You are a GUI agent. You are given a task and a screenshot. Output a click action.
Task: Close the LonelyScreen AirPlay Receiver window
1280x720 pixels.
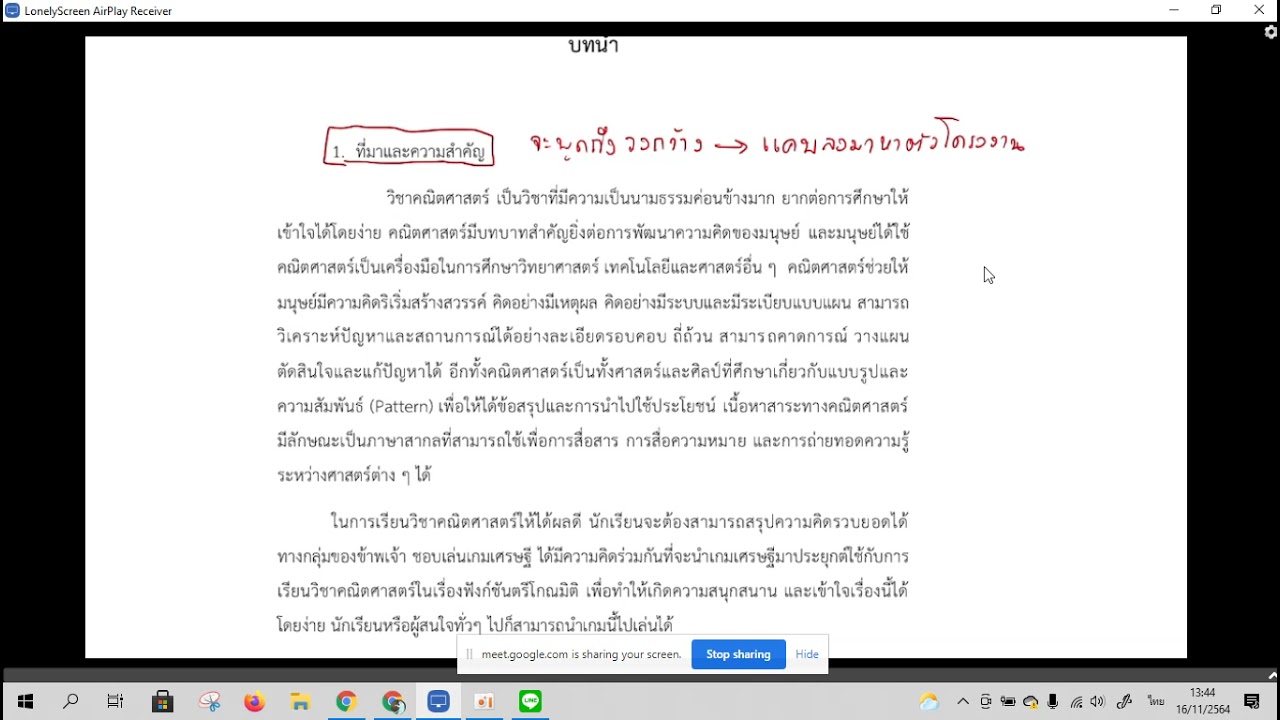(x=1259, y=11)
